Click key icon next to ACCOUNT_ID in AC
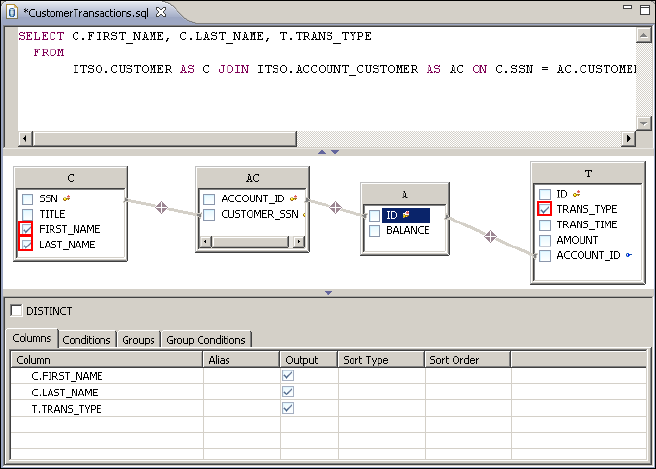Screen dimensions: 656x469 (294, 198)
